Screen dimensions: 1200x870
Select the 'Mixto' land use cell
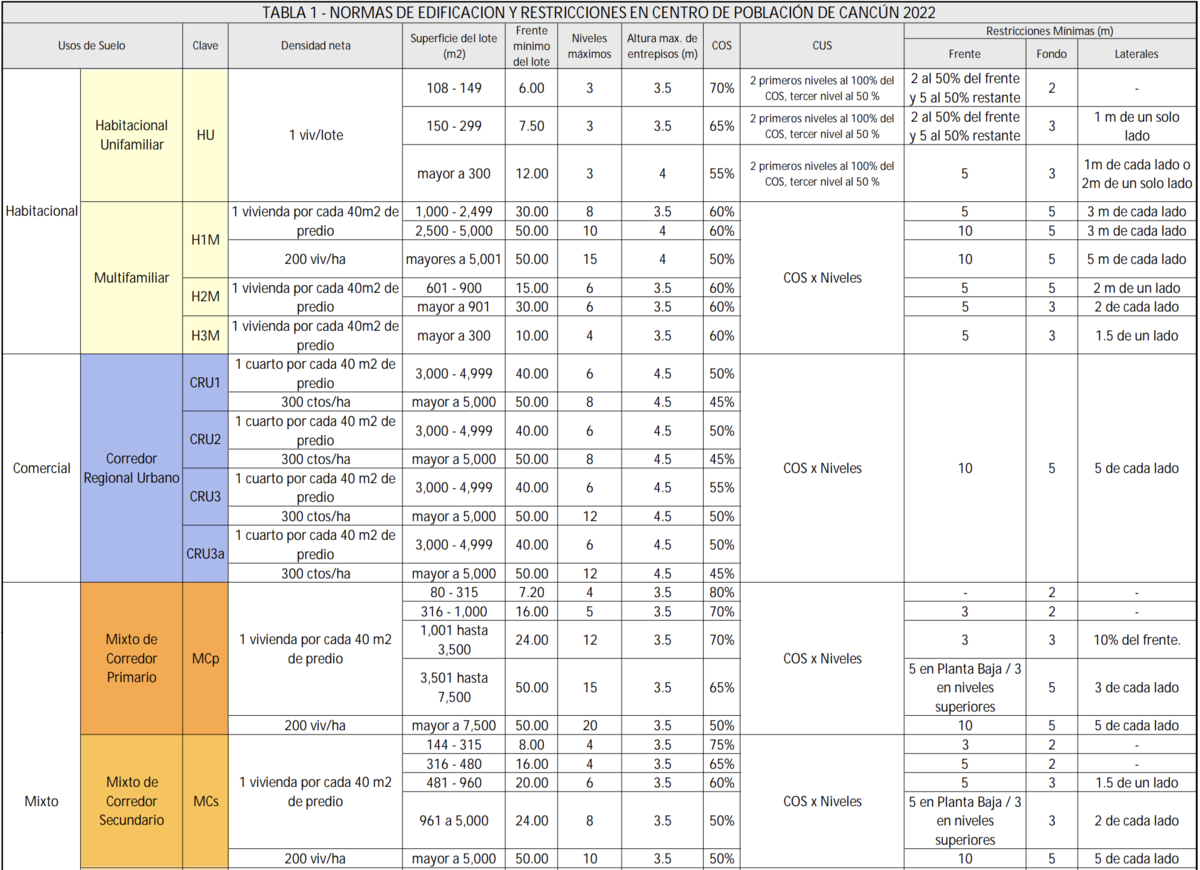pyautogui.click(x=41, y=801)
